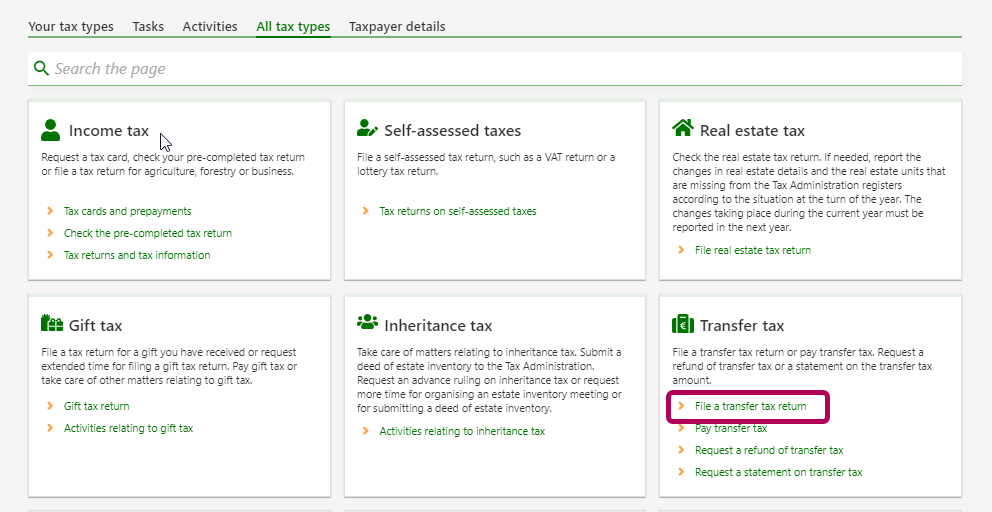Click the Income tax person icon
The width and height of the screenshot is (992, 512).
click(x=51, y=130)
